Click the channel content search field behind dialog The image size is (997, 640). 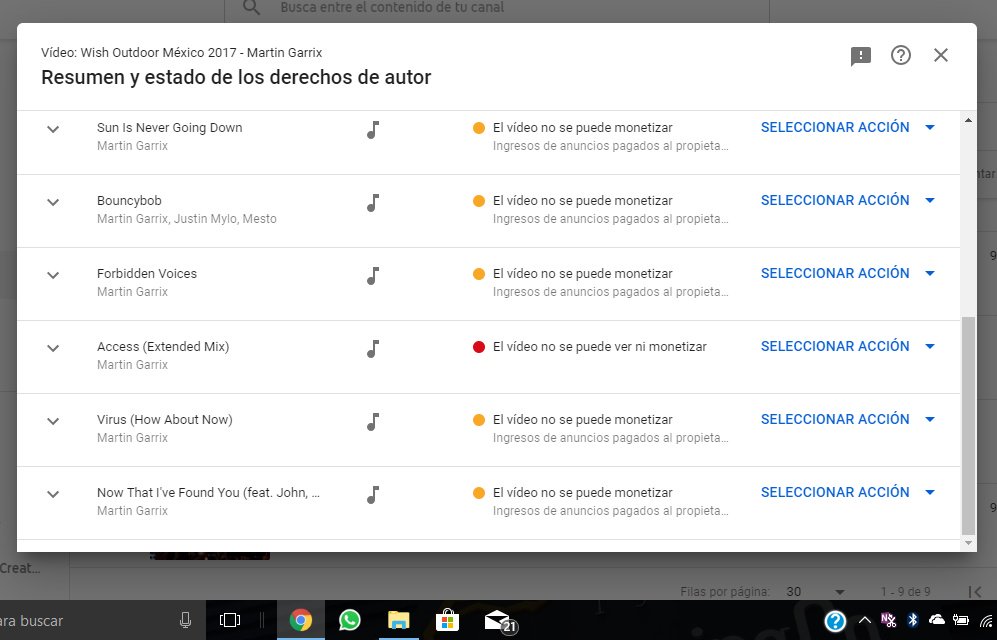497,8
